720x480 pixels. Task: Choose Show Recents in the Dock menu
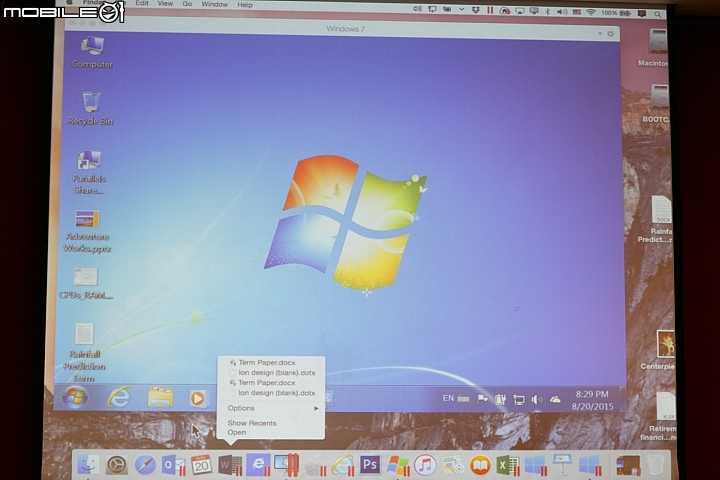252,423
